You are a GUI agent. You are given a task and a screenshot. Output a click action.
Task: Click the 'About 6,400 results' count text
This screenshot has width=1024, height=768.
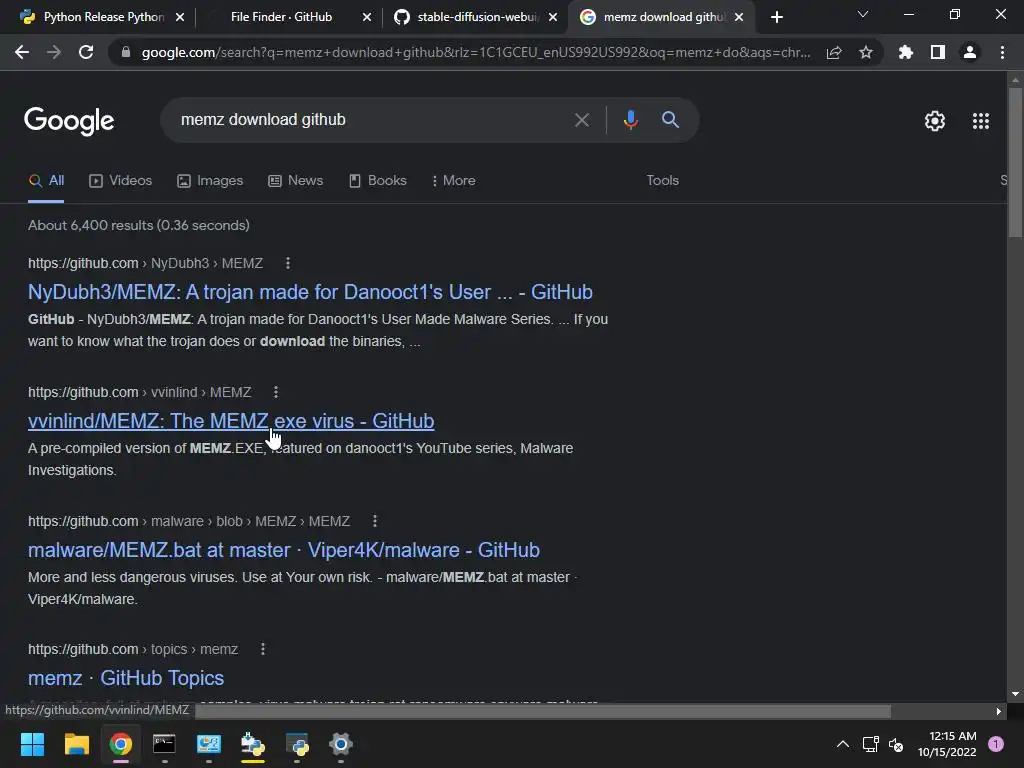pyautogui.click(x=139, y=225)
